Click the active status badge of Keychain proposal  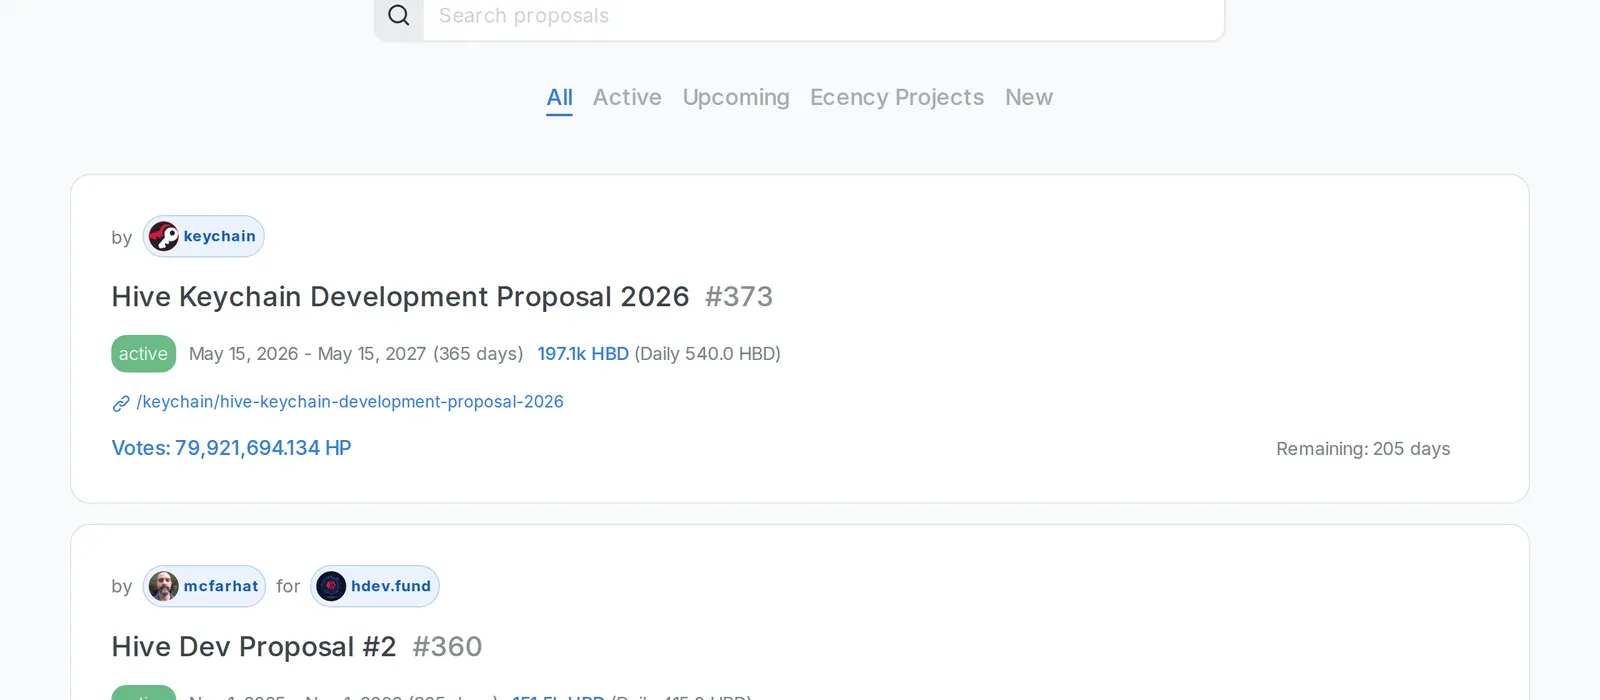pyautogui.click(x=143, y=353)
